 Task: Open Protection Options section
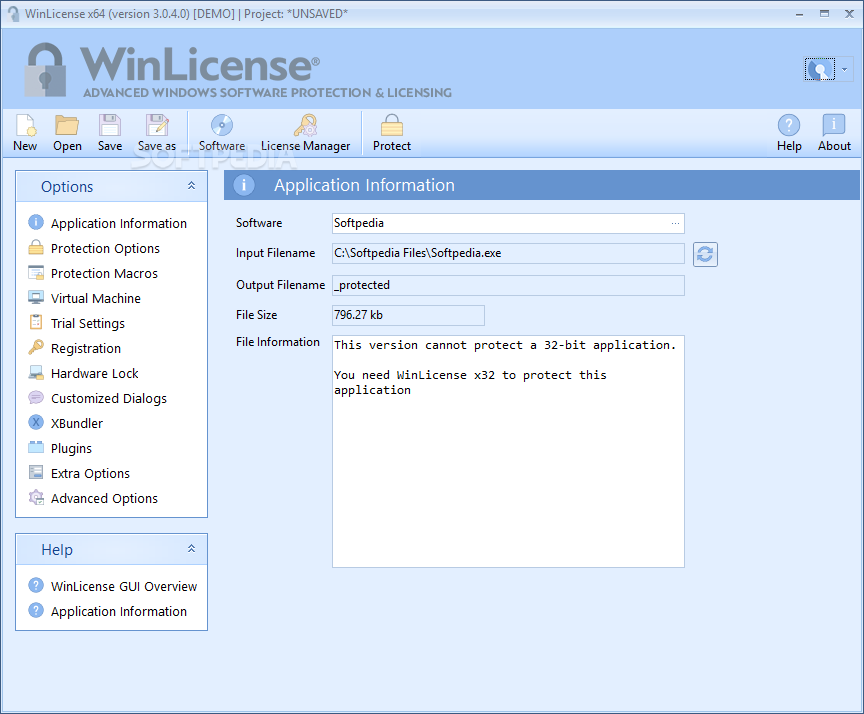(105, 248)
